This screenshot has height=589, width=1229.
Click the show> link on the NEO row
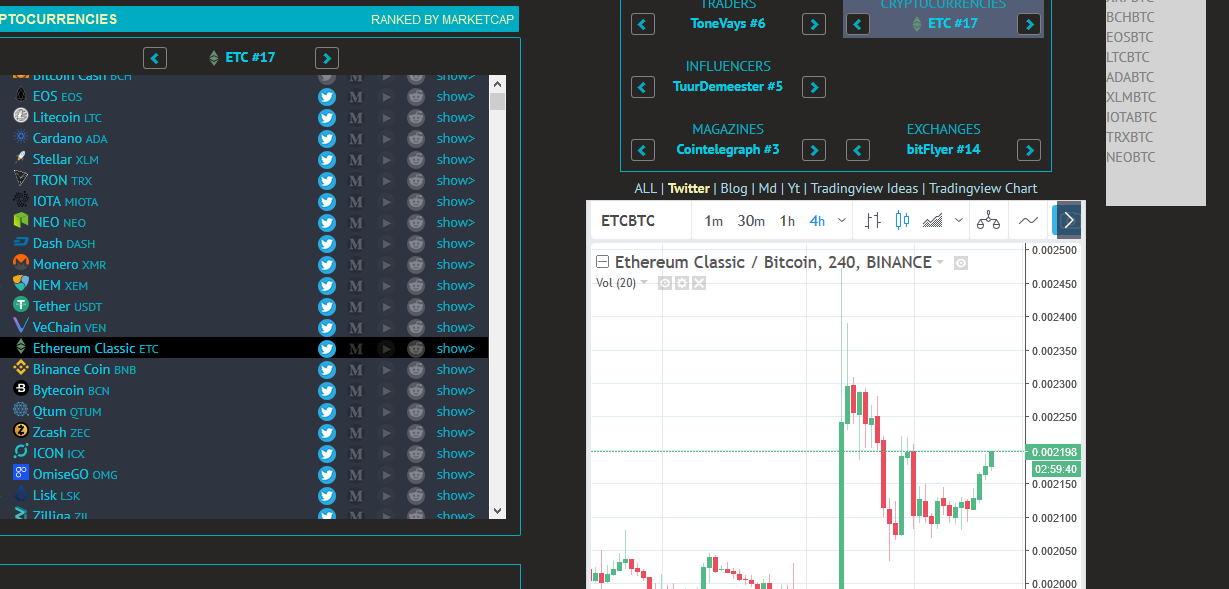pyautogui.click(x=455, y=222)
